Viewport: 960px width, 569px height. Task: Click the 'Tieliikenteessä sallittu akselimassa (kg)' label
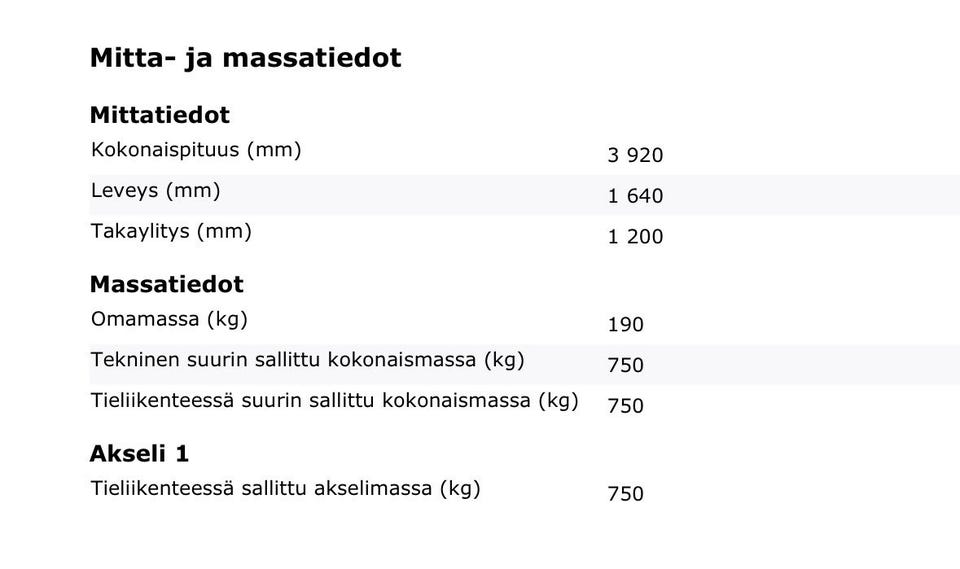[x=285, y=489]
